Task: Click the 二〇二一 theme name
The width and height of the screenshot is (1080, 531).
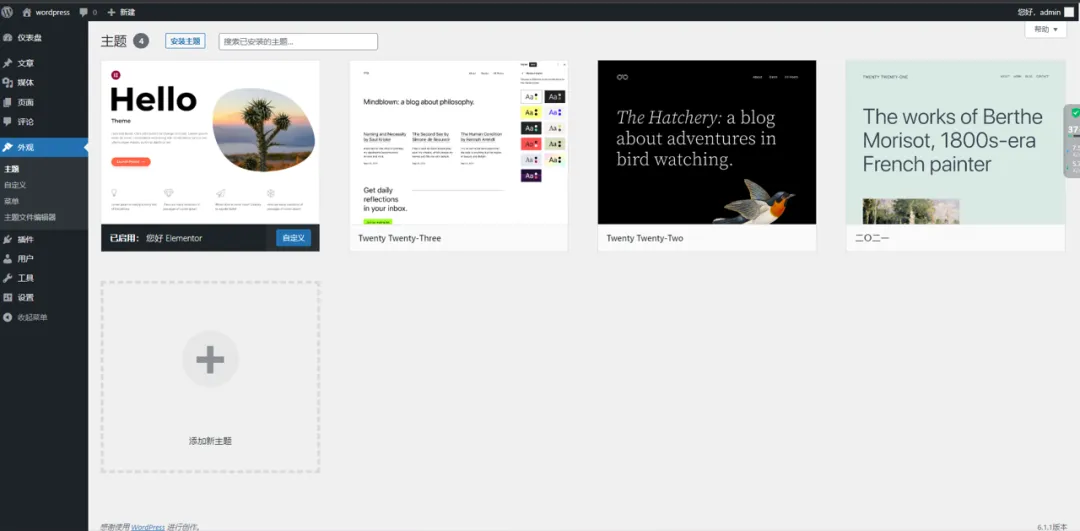Action: (872, 238)
